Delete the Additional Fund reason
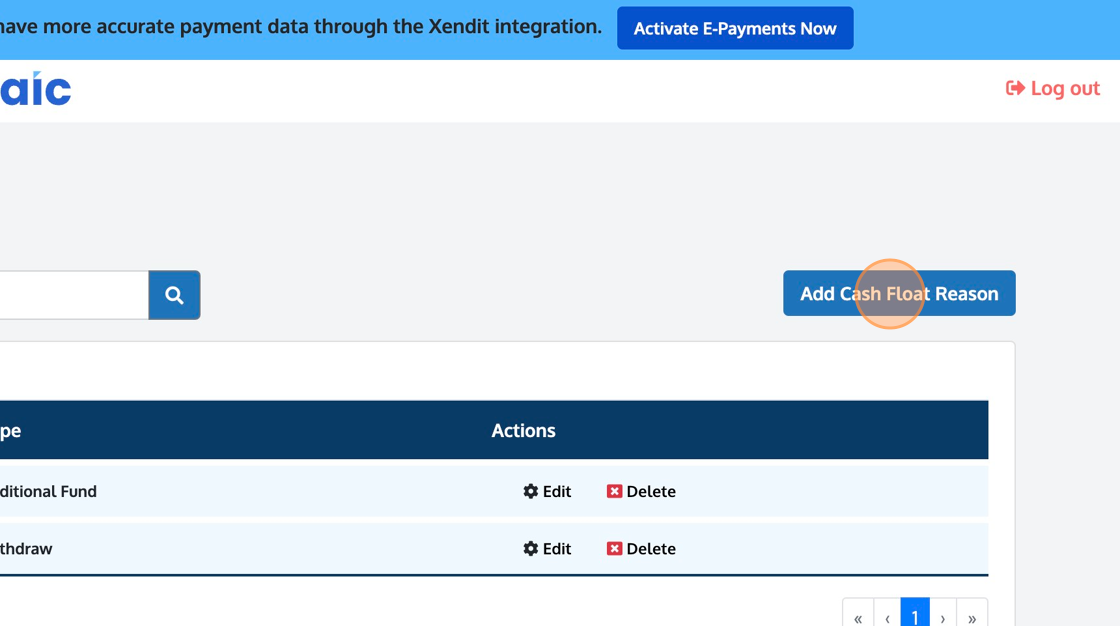This screenshot has height=626, width=1120. click(x=641, y=491)
